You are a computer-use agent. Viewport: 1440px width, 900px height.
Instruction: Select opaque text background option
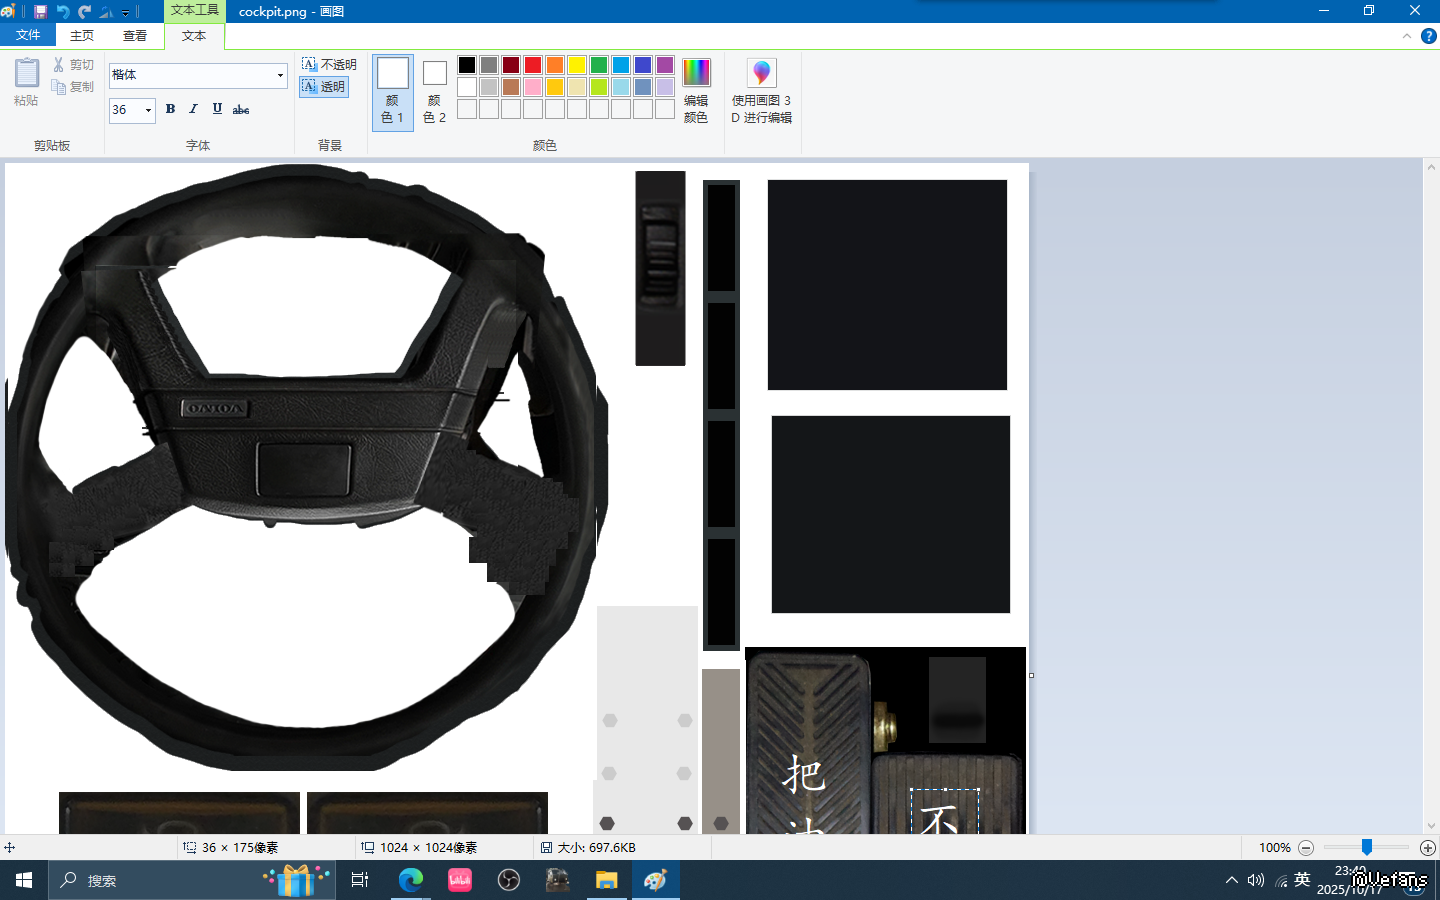pyautogui.click(x=329, y=64)
